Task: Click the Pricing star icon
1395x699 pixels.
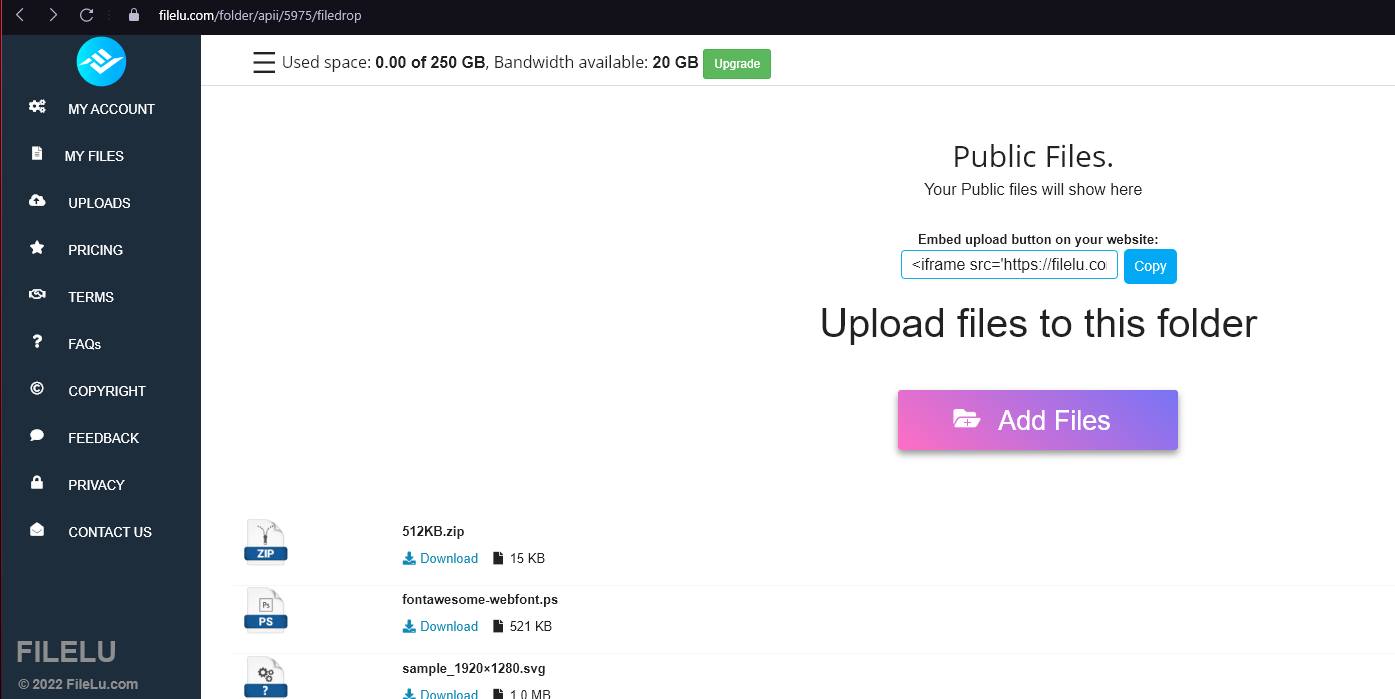Action: (x=37, y=248)
